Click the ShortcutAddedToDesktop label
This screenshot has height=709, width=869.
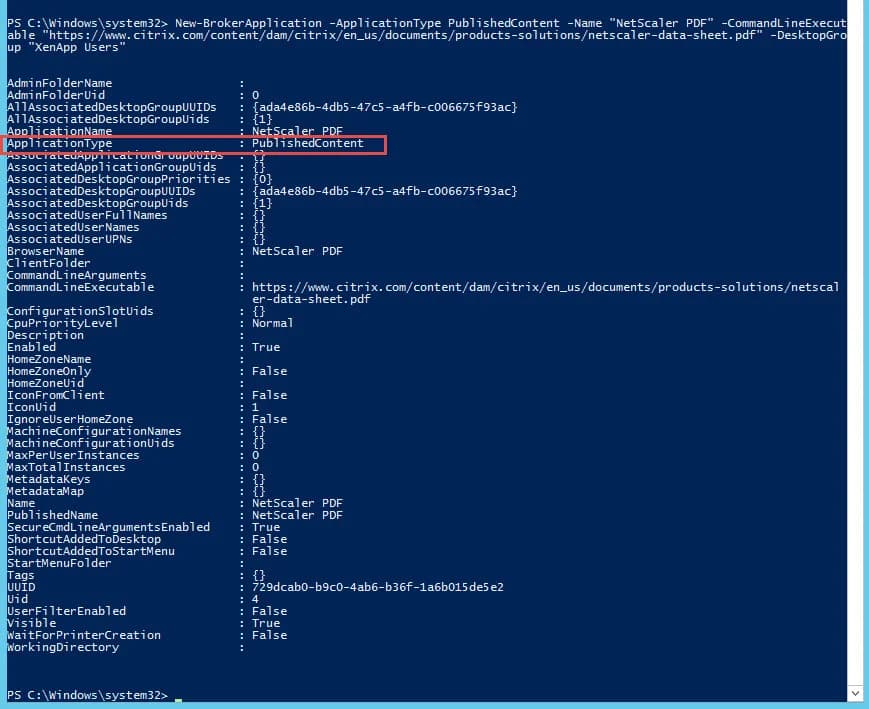click(x=84, y=539)
